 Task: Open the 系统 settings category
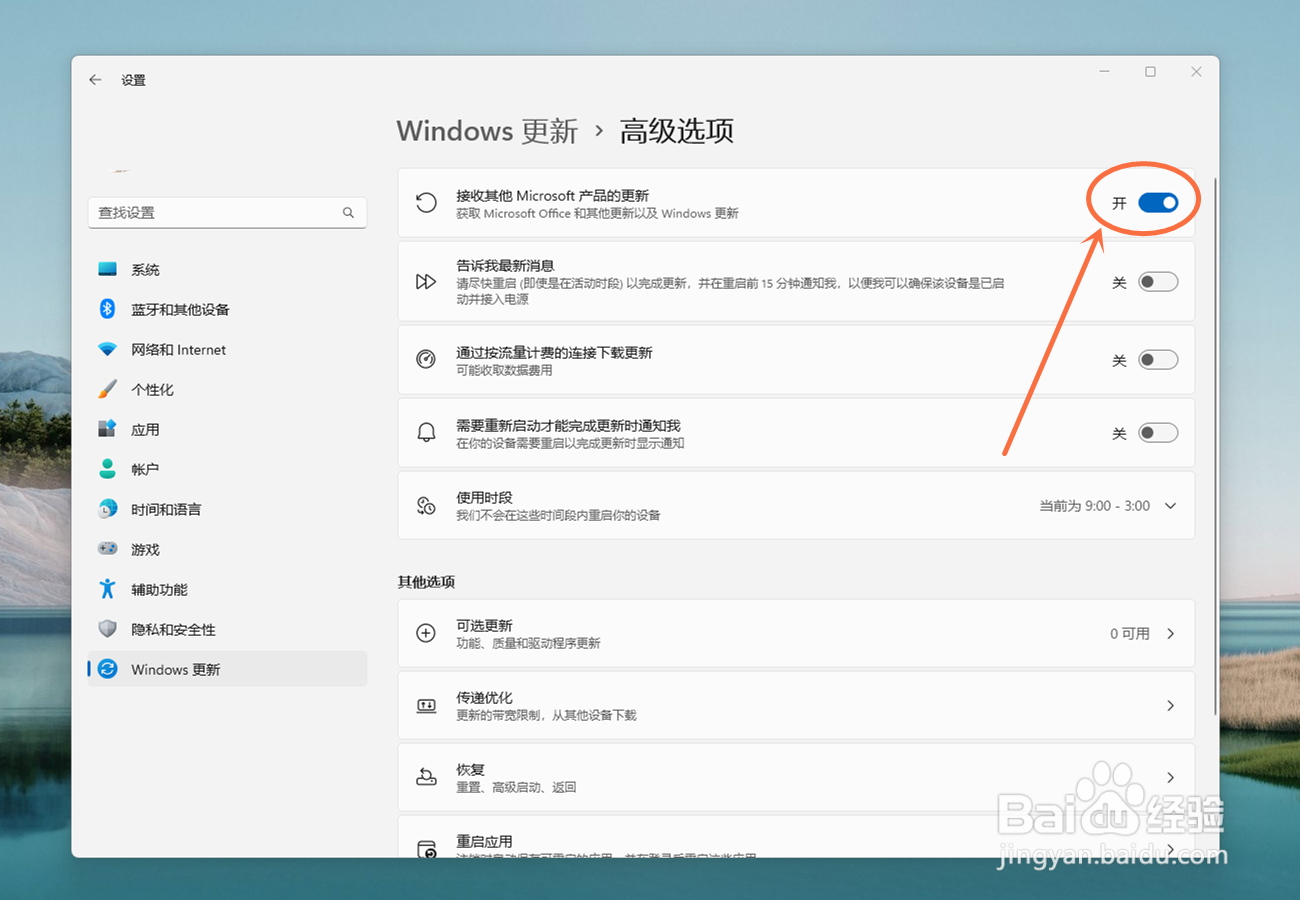point(227,270)
